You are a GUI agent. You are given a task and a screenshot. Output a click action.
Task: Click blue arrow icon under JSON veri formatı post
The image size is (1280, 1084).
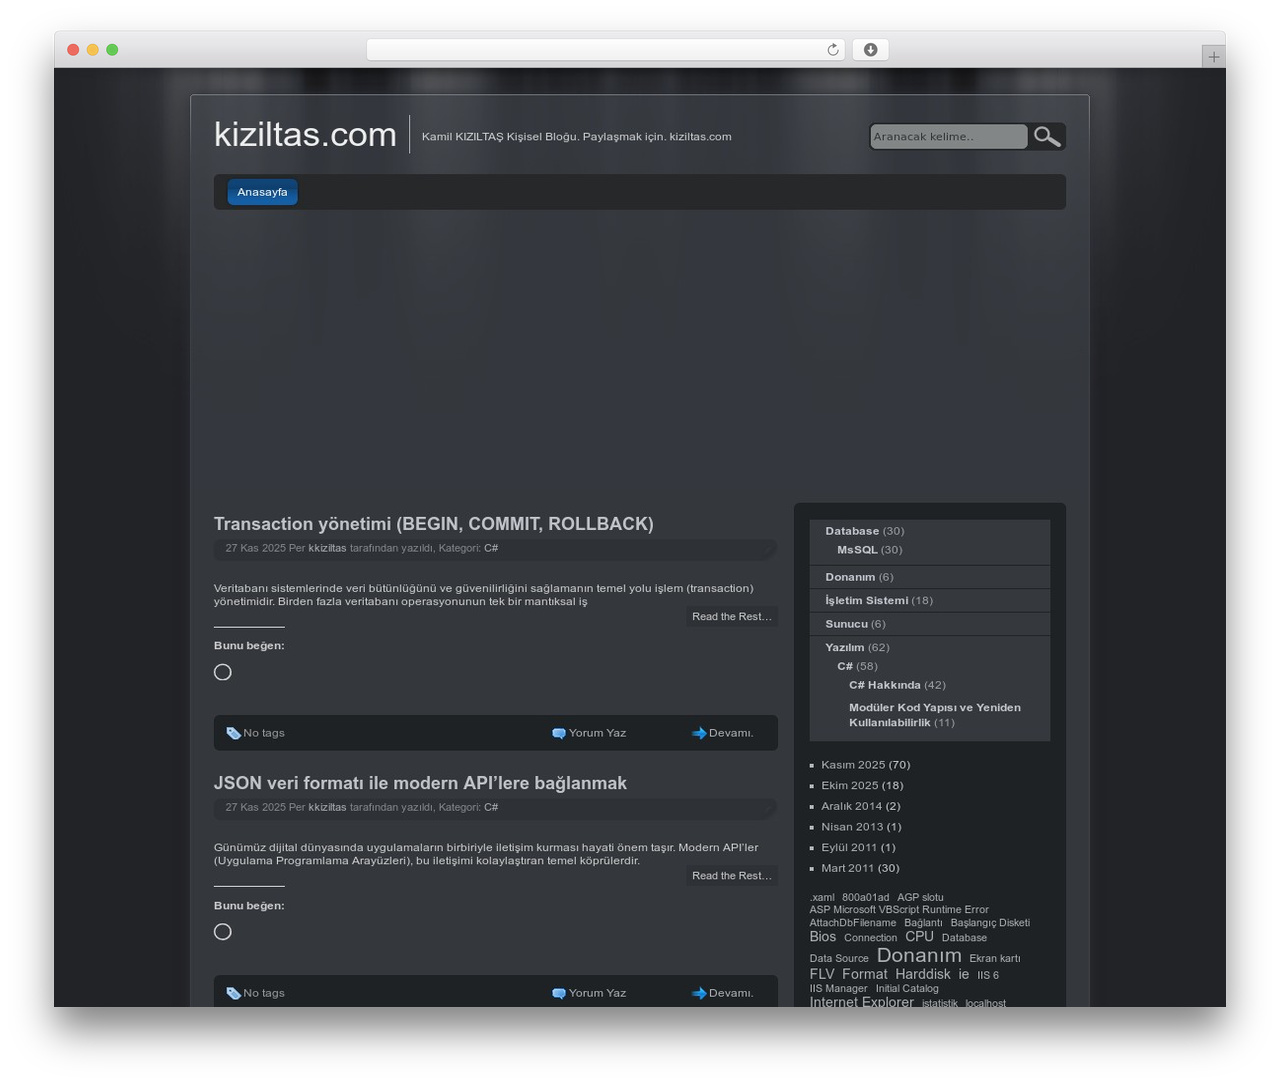[699, 993]
